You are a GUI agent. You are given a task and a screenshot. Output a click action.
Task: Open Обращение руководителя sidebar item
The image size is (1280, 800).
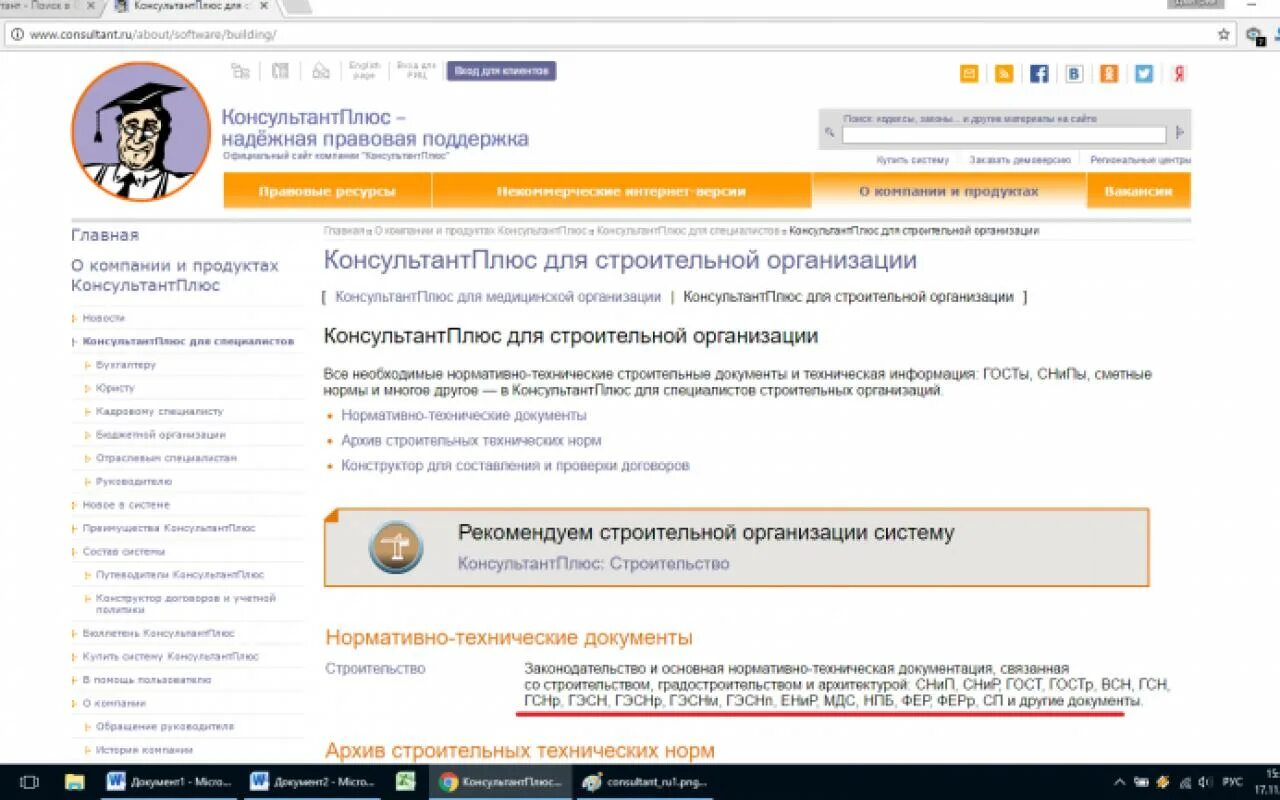(165, 726)
